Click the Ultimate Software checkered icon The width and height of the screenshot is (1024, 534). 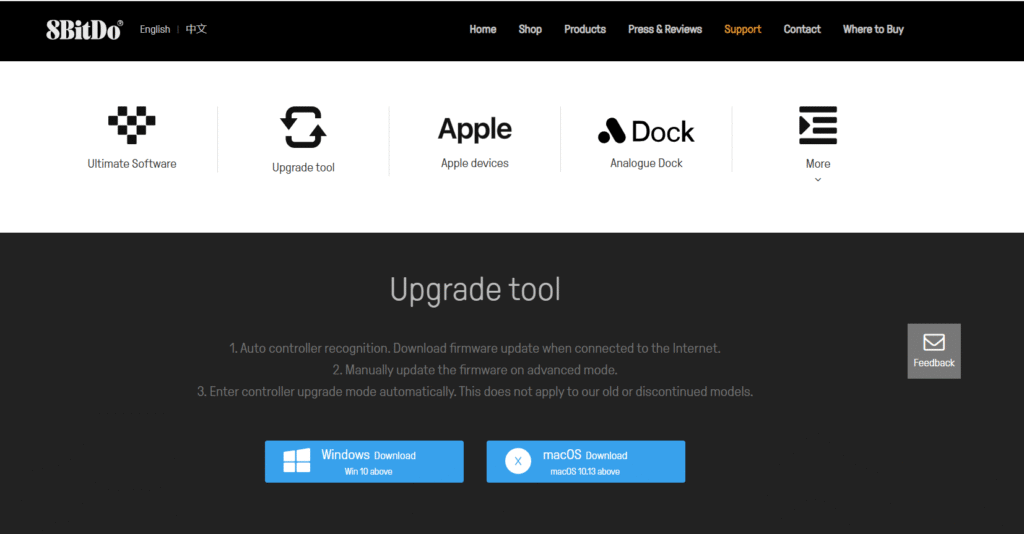click(132, 125)
